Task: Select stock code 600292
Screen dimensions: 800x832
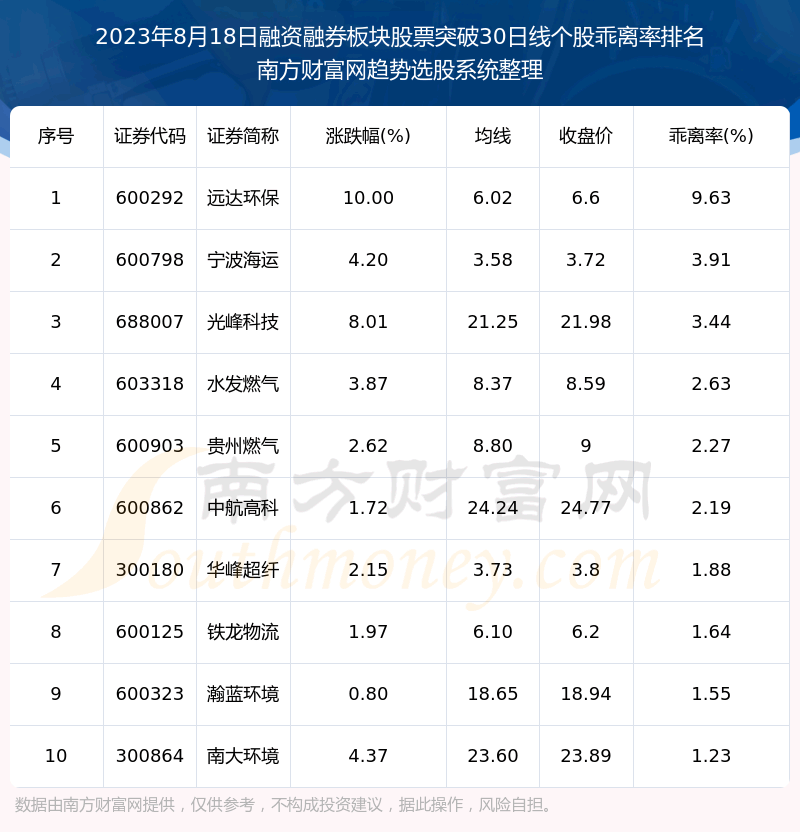Action: click(x=150, y=198)
